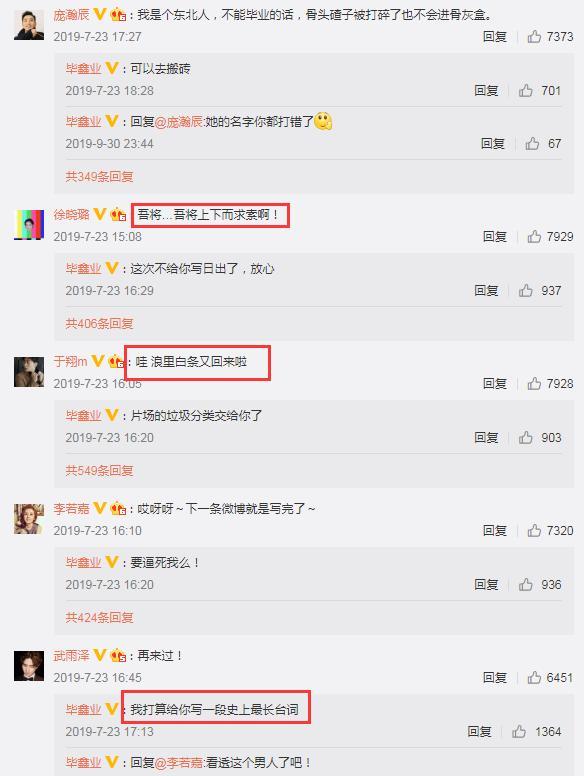Reply to 李若嘉's comment
Viewport: 584px width, 776px height.
tap(495, 531)
